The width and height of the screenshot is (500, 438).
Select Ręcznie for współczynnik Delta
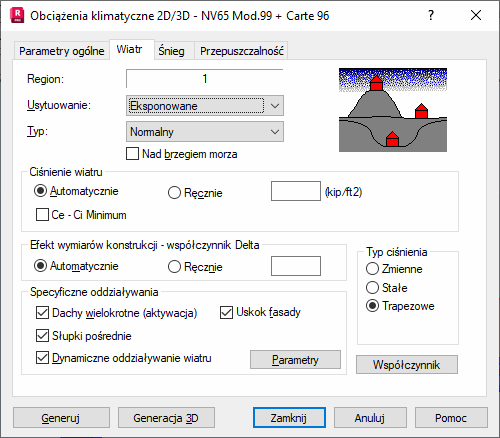[174, 267]
